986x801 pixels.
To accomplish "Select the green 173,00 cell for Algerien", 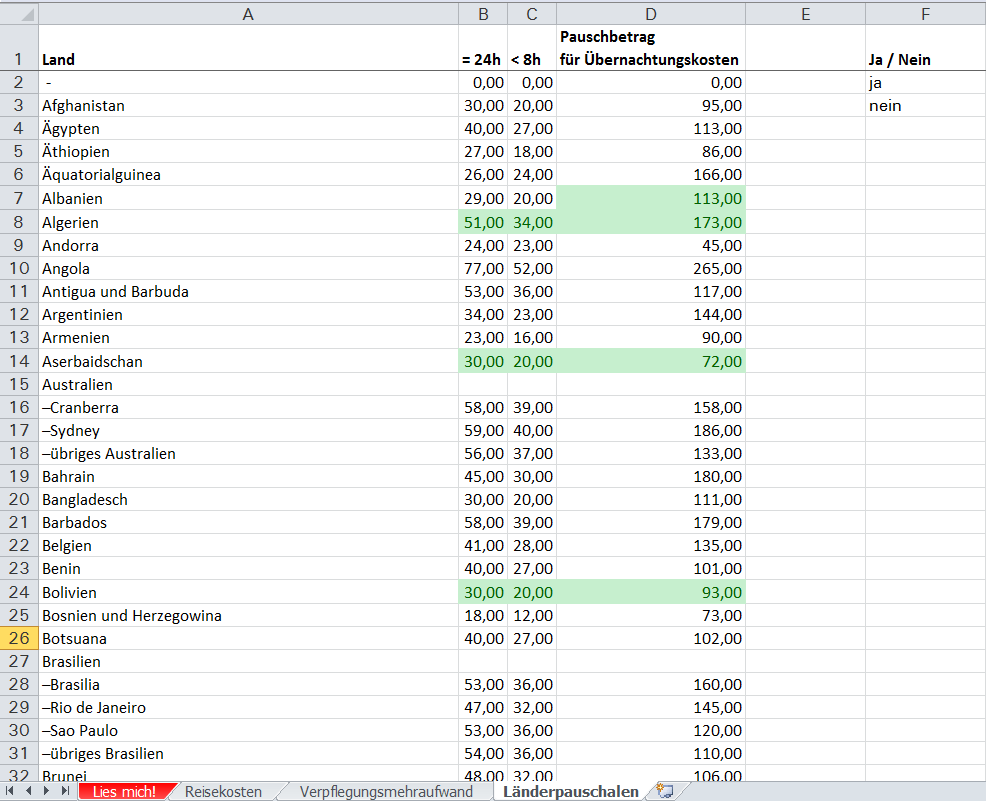I will (650, 222).
